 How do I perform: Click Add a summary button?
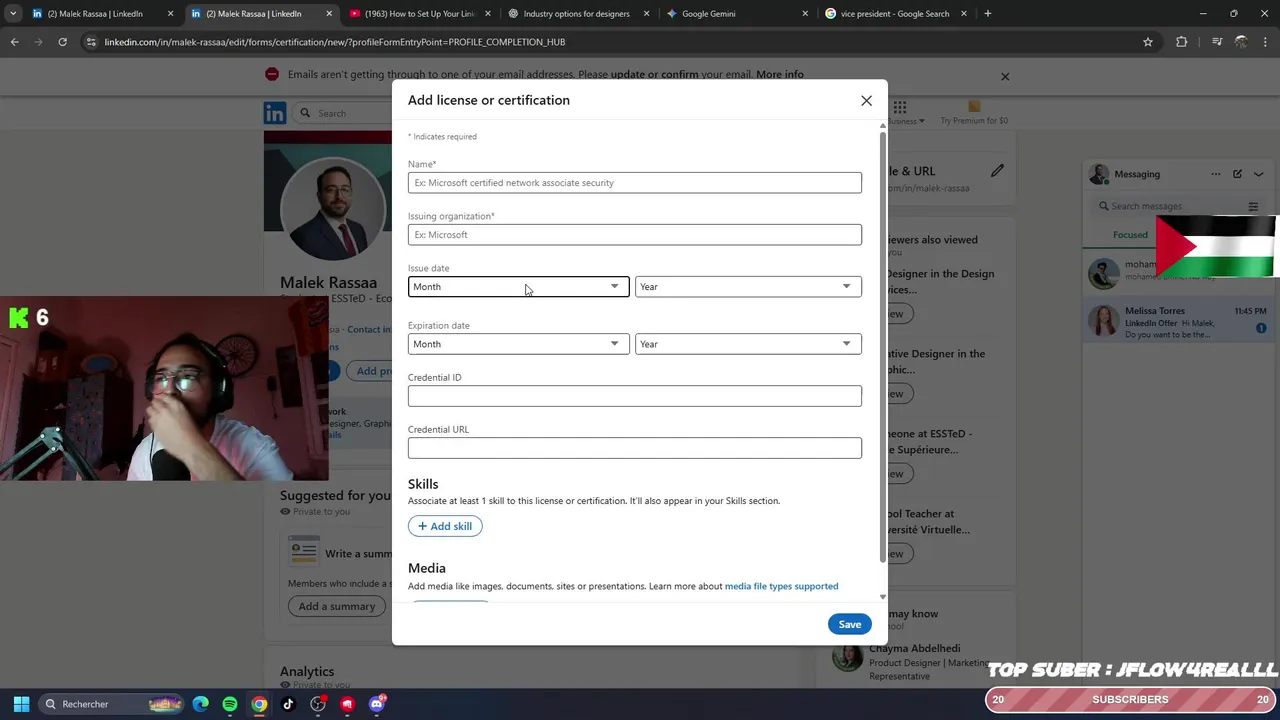coord(337,606)
